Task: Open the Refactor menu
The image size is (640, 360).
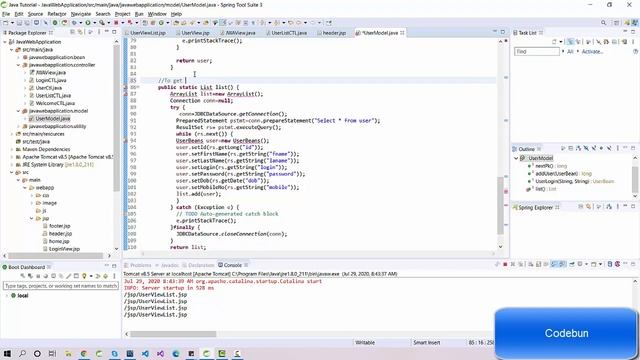Action: [x=57, y=14]
